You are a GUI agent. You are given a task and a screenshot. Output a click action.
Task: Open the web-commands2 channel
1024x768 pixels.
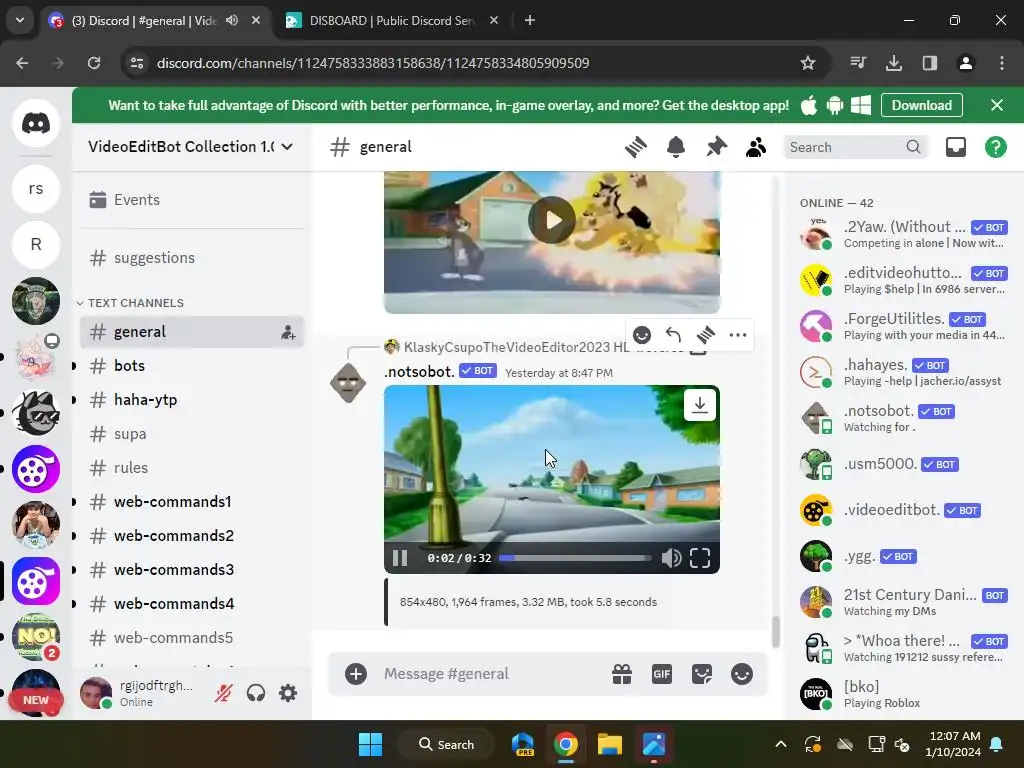pos(192,536)
